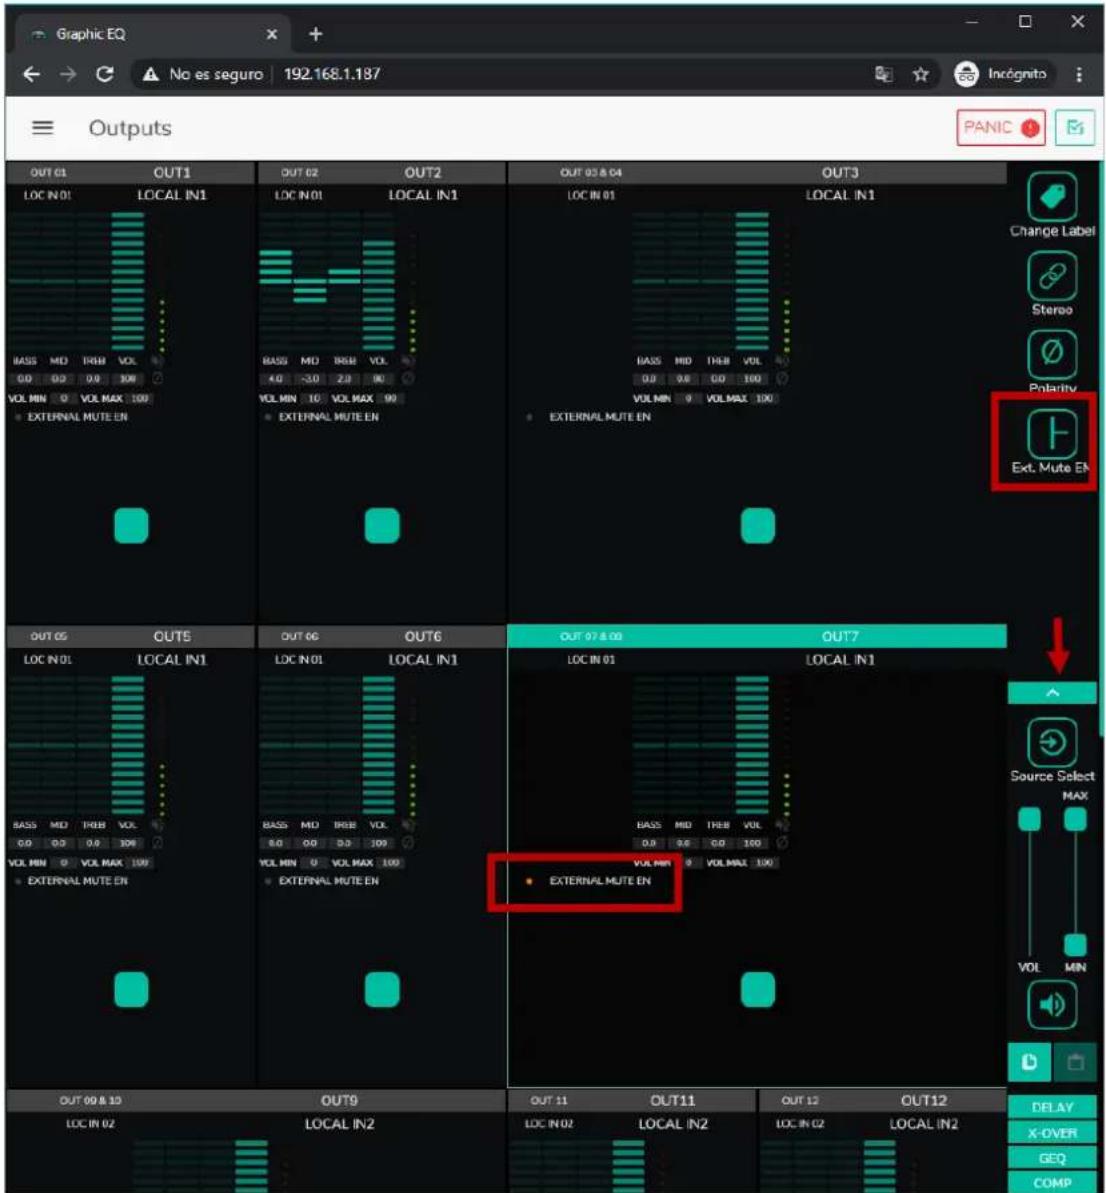Image resolution: width=1106 pixels, height=1193 pixels.
Task: Click the Incógnito profile badge
Action: click(x=1003, y=74)
